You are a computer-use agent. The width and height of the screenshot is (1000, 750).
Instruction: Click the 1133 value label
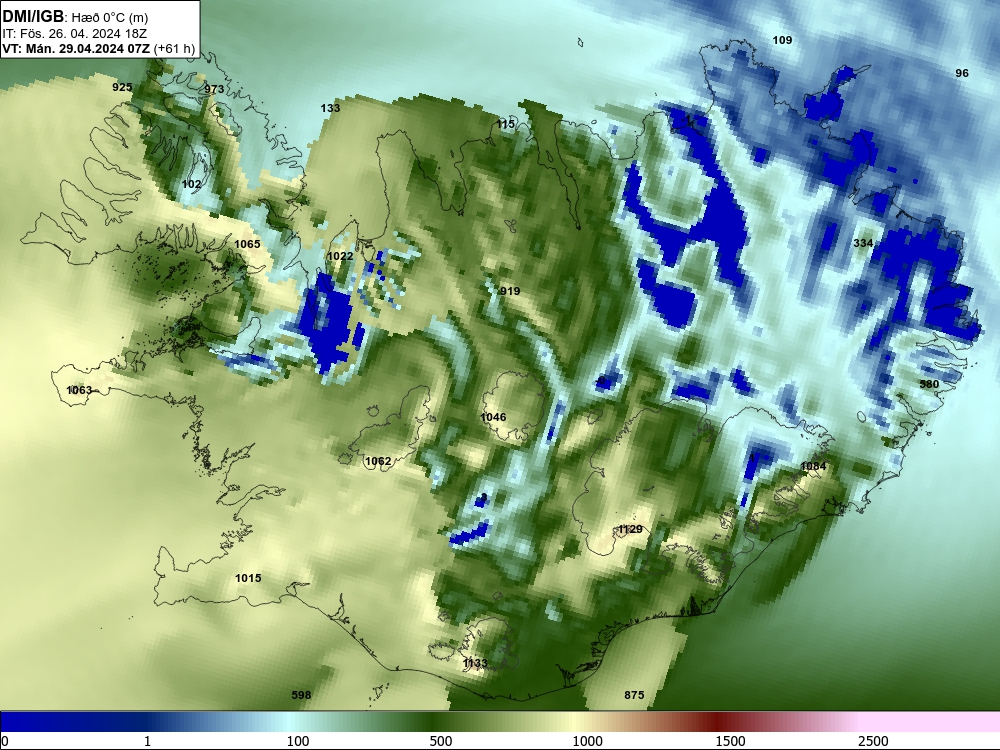[x=474, y=663]
